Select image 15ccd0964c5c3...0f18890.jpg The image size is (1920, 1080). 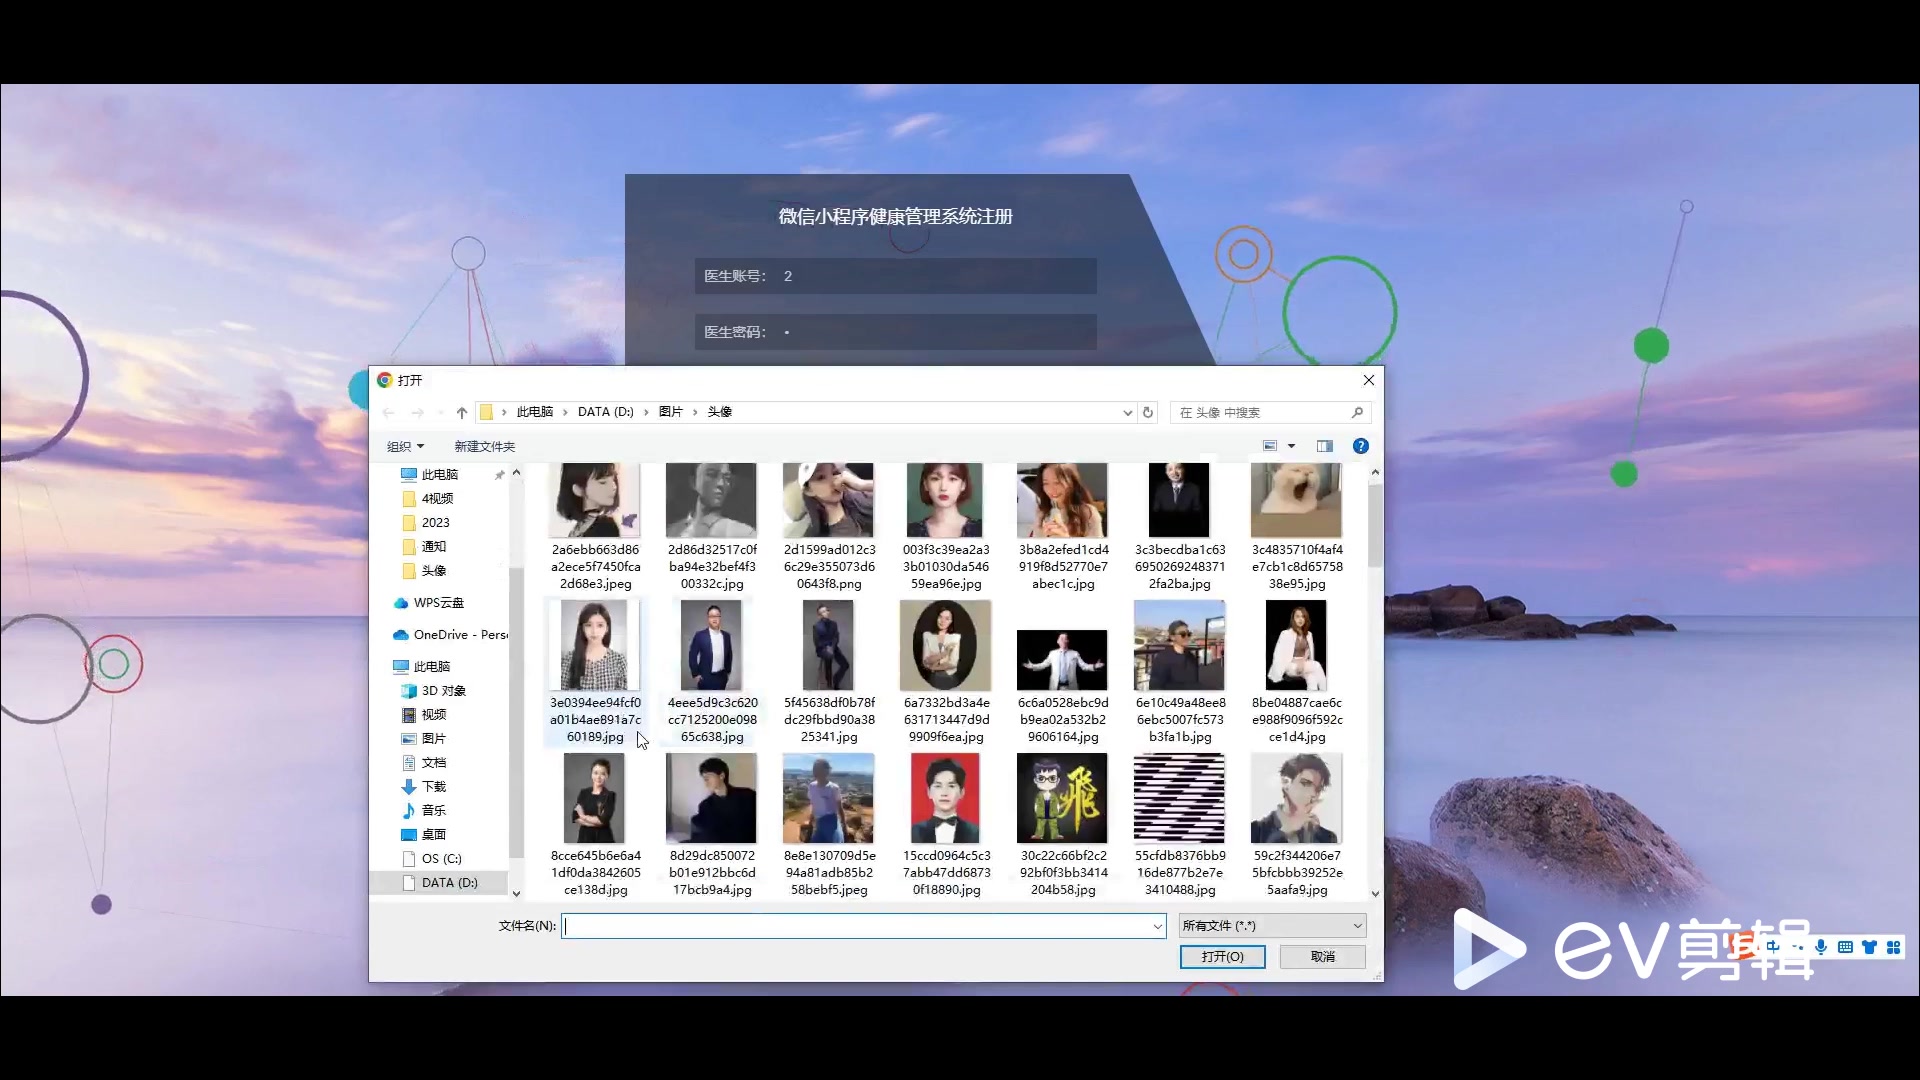click(x=946, y=825)
